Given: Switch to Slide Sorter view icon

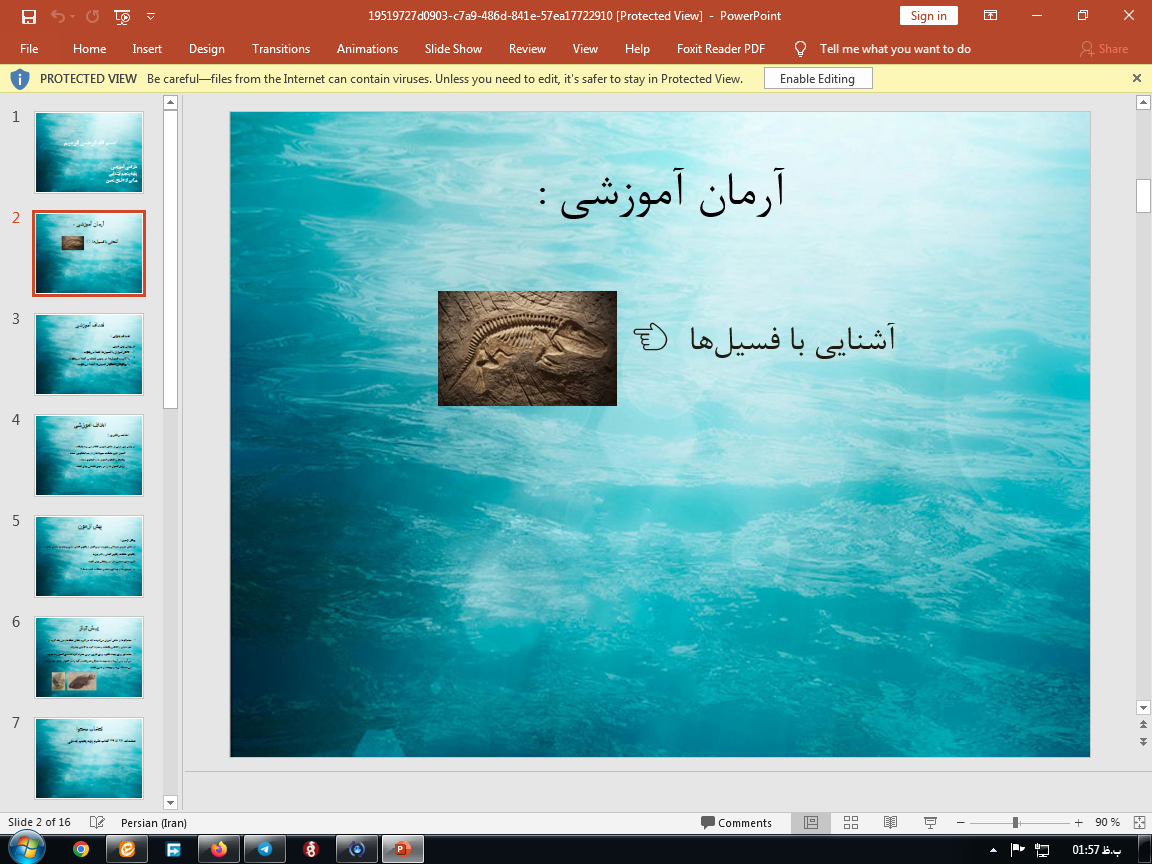Looking at the screenshot, I should [x=850, y=823].
